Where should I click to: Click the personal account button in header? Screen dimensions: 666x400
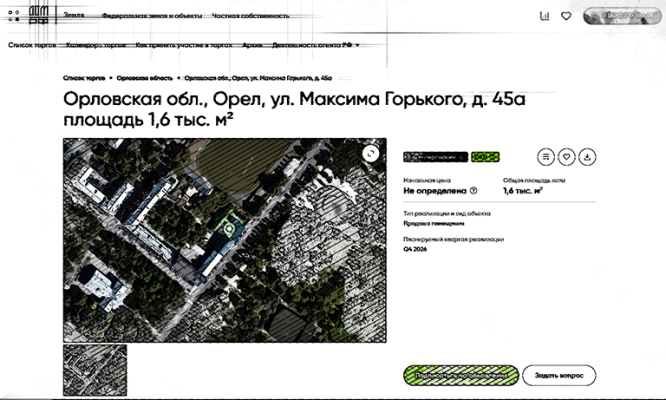coord(622,16)
